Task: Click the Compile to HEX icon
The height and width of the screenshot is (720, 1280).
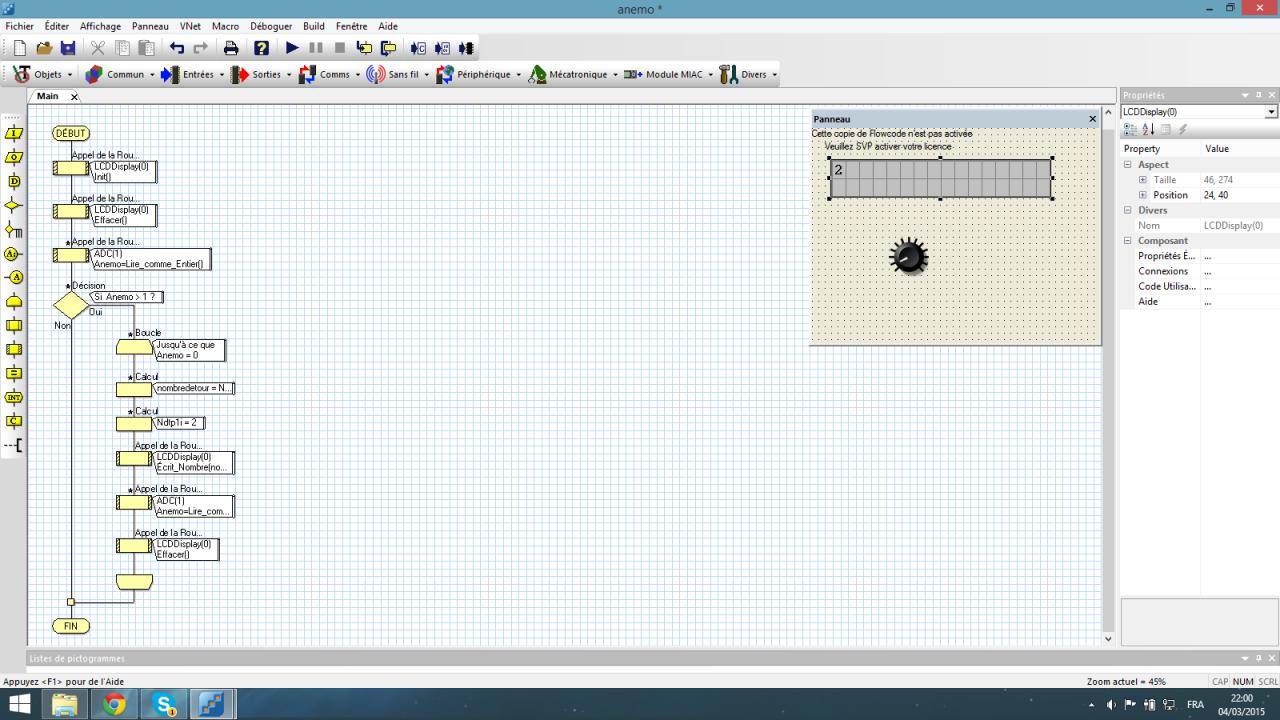Action: [x=442, y=48]
